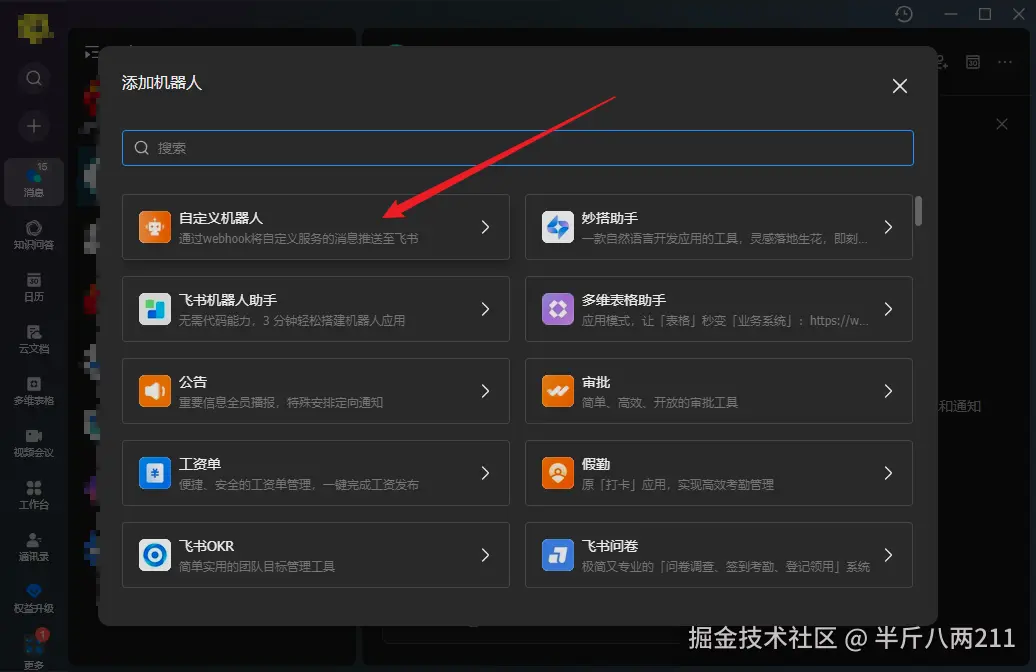Image resolution: width=1036 pixels, height=672 pixels.
Task: Expand the 多维表格助手 chevron
Action: tap(888, 309)
